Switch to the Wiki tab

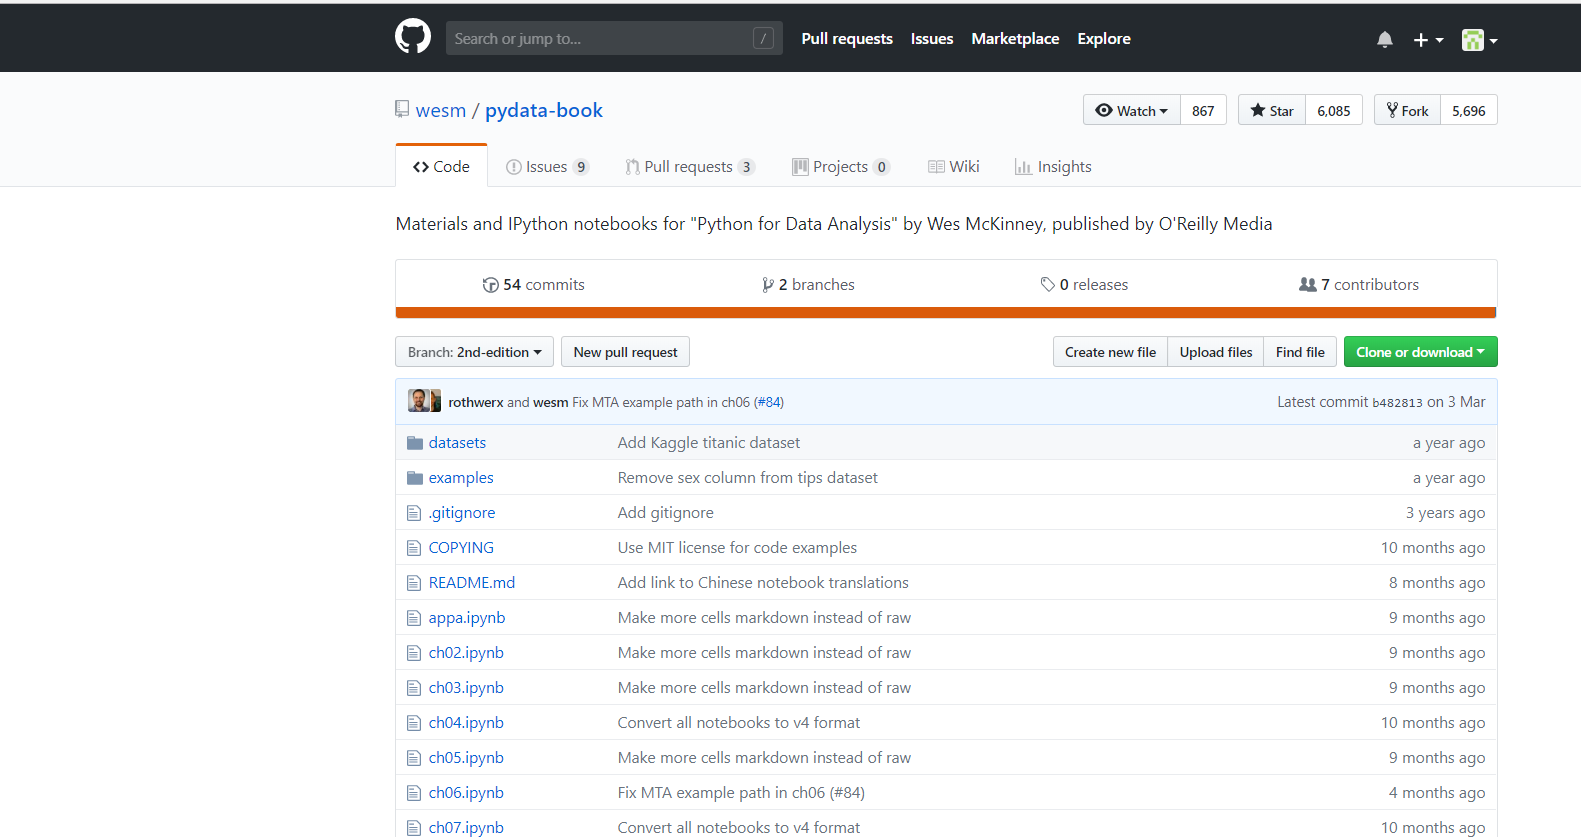(x=954, y=167)
